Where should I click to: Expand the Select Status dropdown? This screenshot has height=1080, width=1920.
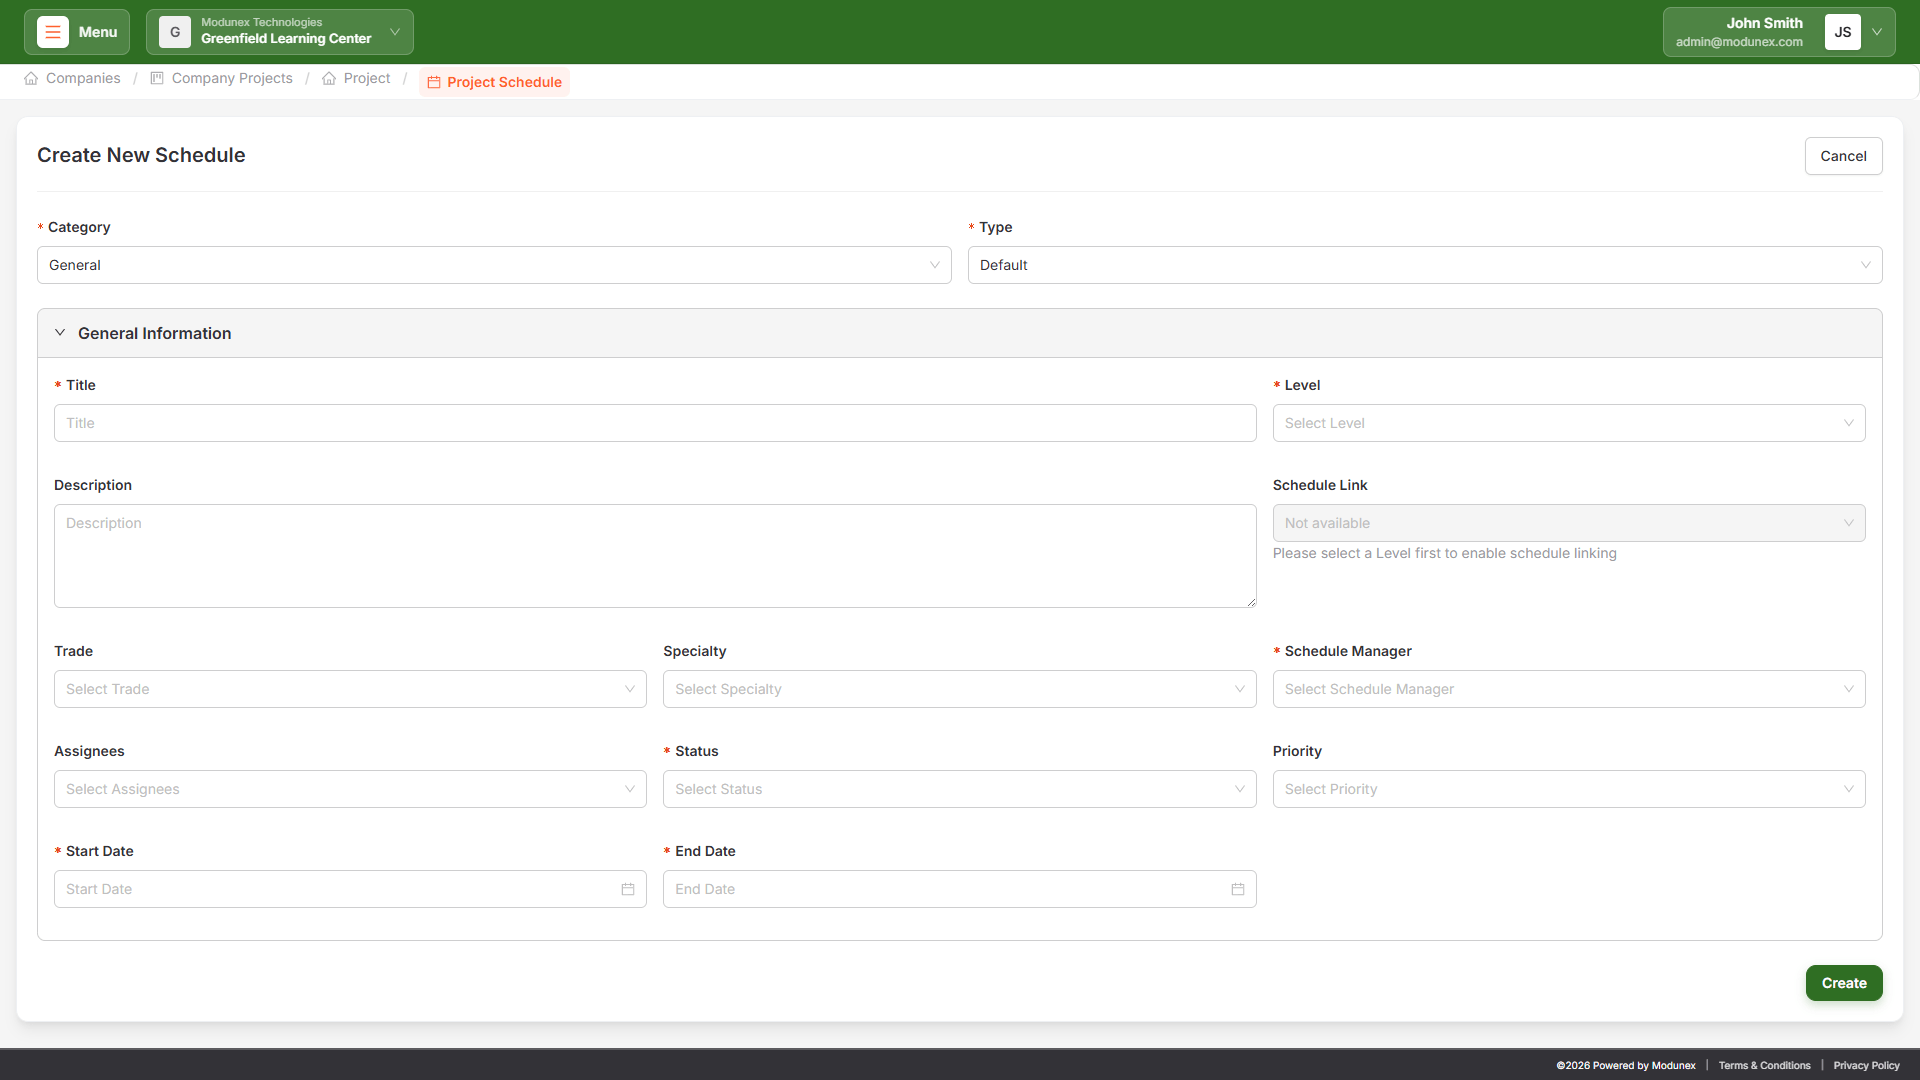[x=959, y=789]
